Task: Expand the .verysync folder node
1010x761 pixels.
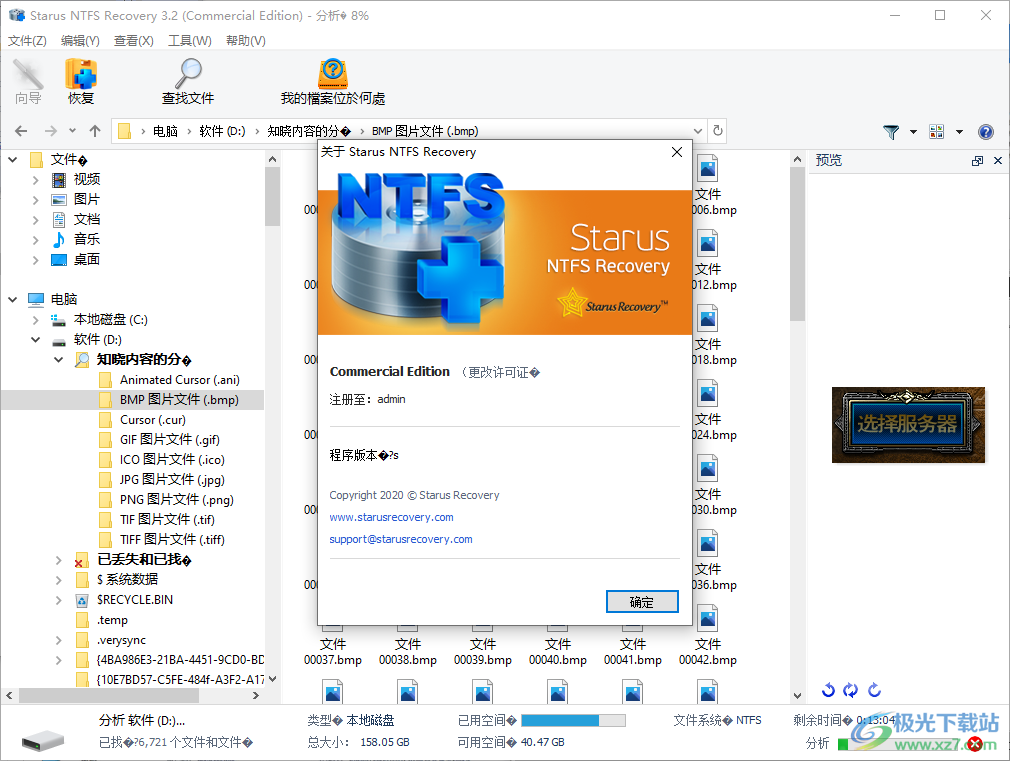Action: (x=59, y=641)
